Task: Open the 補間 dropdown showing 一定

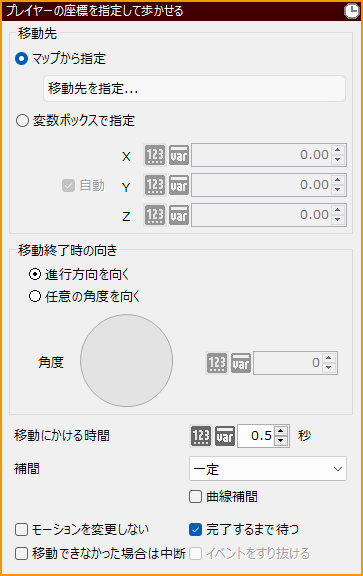Action: pos(268,469)
